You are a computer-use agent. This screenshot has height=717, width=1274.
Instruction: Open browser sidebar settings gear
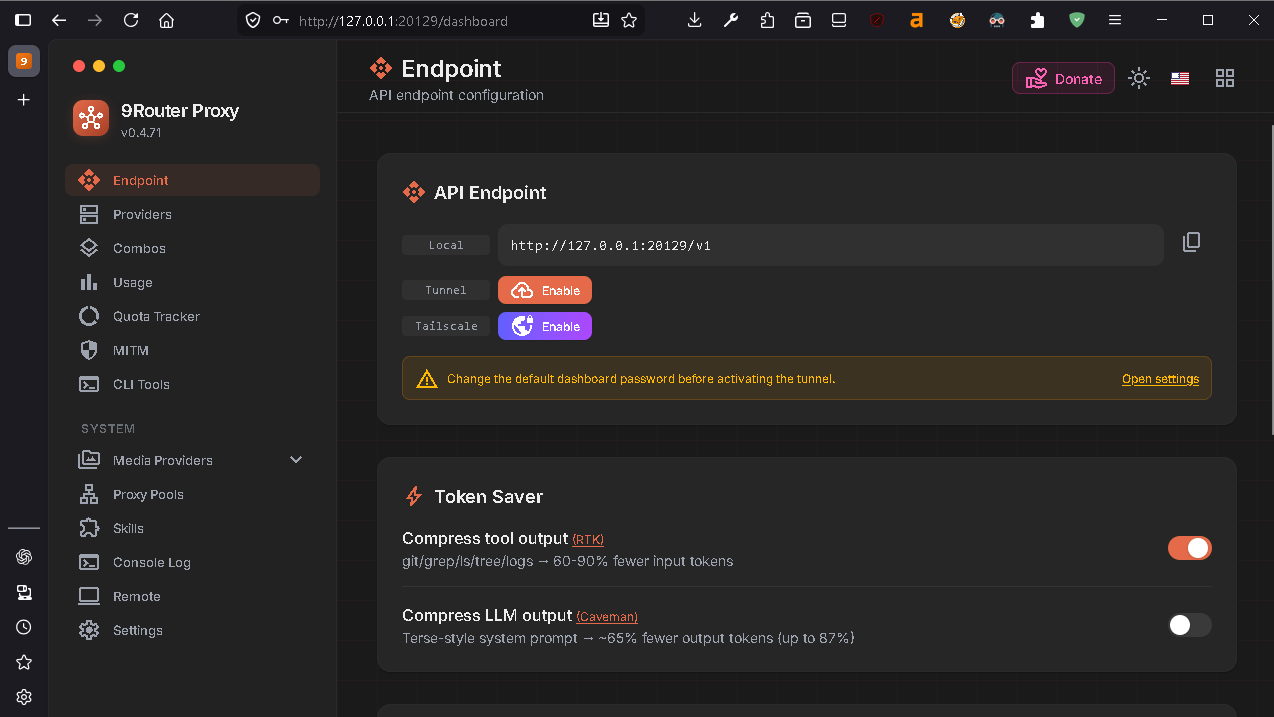click(24, 697)
